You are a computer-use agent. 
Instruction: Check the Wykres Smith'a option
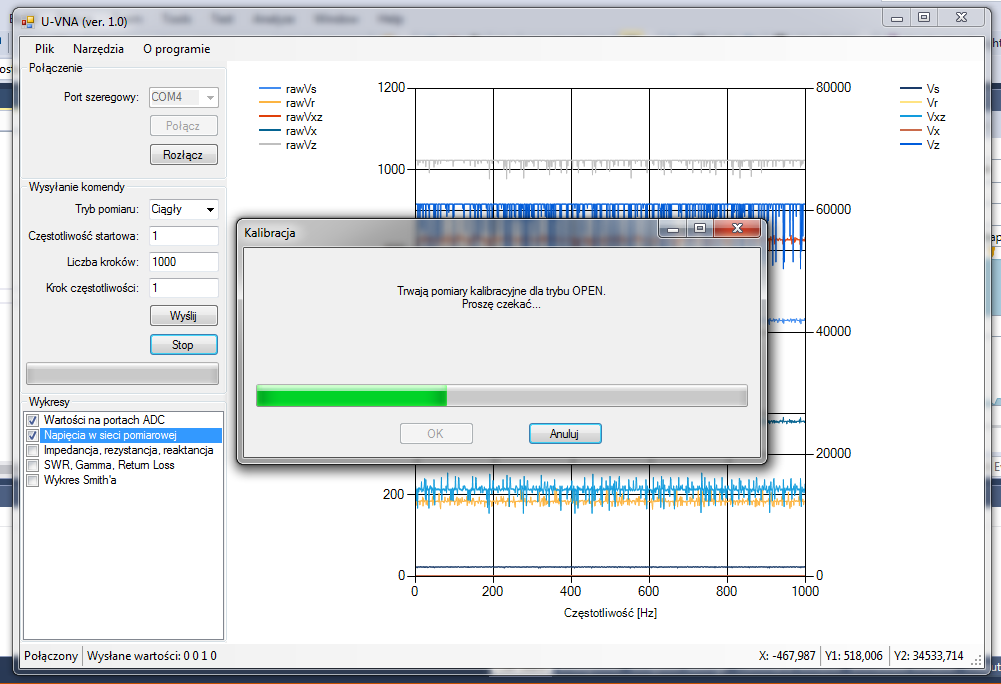tap(33, 481)
